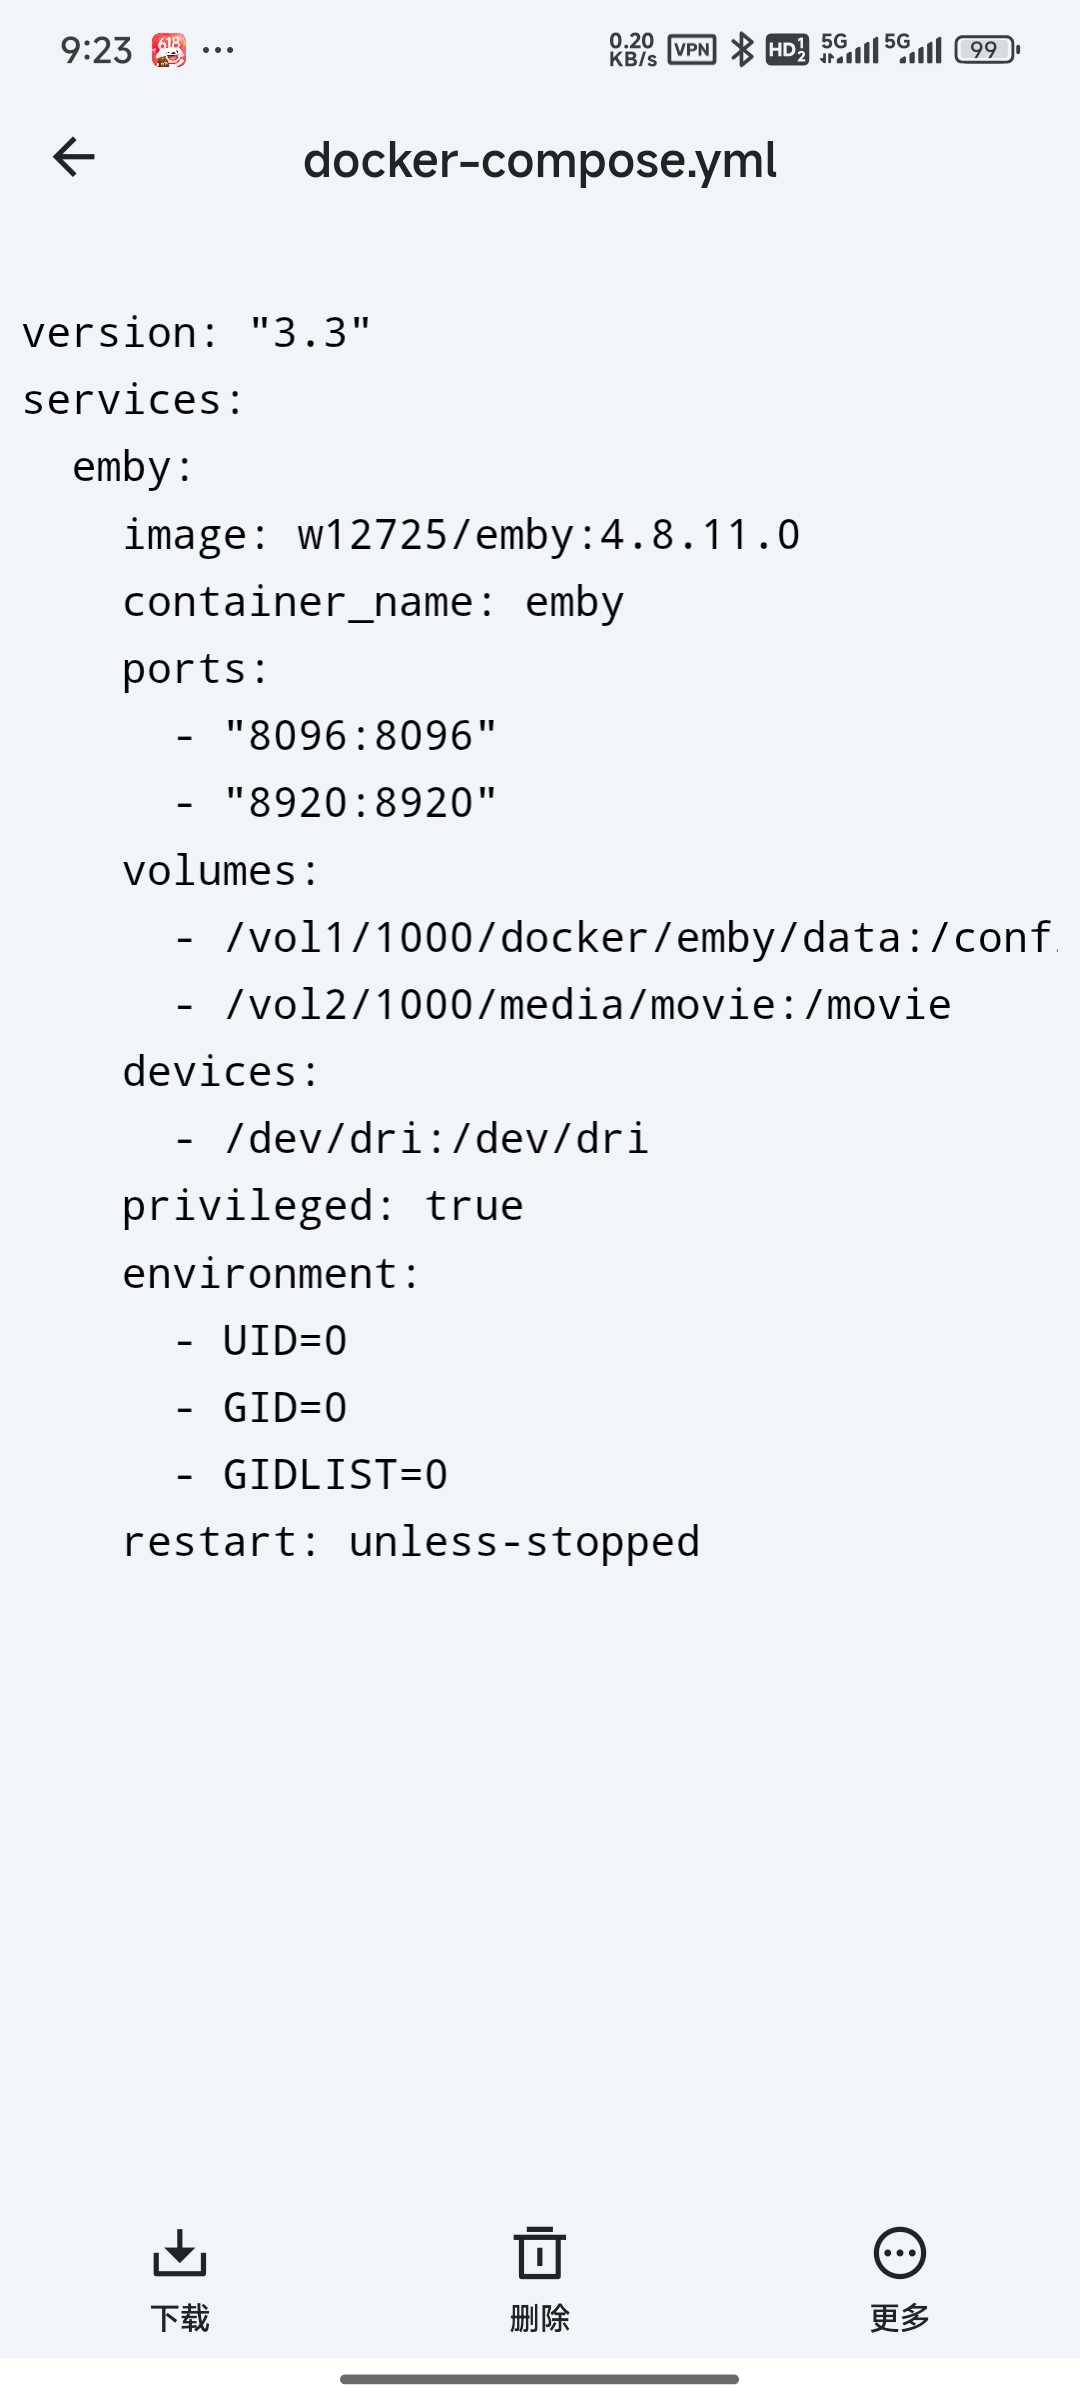Tap the privileged: true line
Viewport: 1080px width, 2400px height.
point(323,1206)
